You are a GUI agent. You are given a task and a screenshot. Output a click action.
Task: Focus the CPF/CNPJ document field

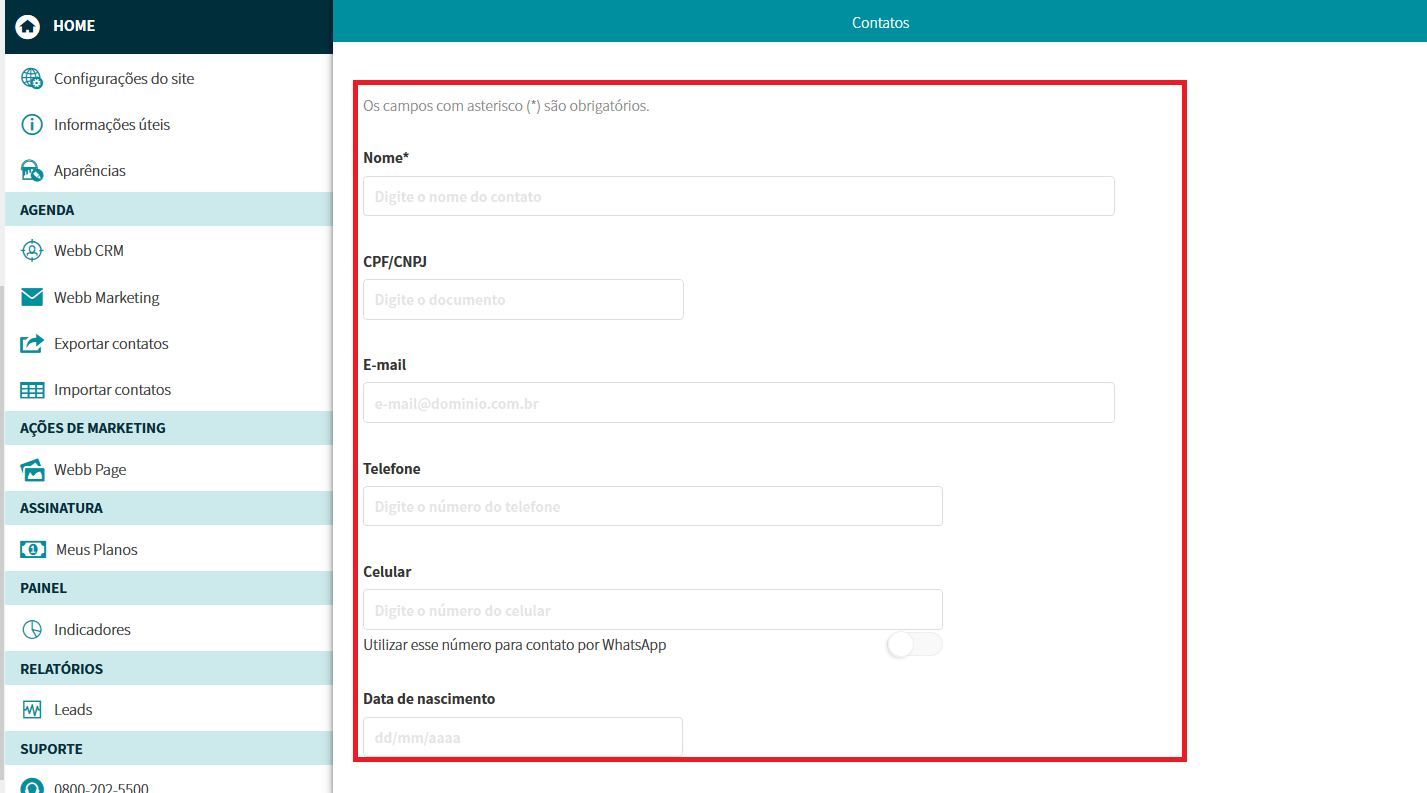tap(523, 300)
